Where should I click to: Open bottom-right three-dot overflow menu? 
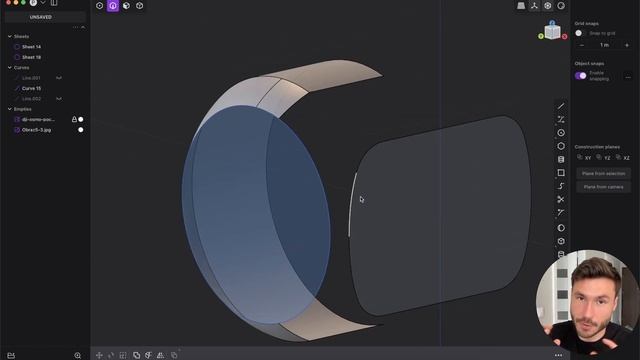(x=558, y=356)
